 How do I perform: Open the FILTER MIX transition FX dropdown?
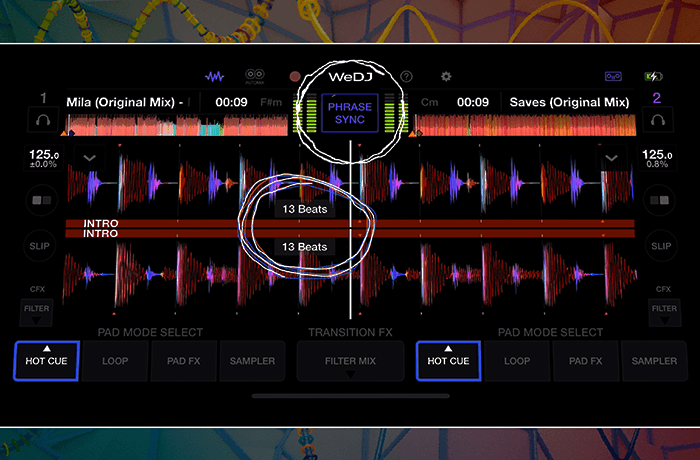[350, 361]
